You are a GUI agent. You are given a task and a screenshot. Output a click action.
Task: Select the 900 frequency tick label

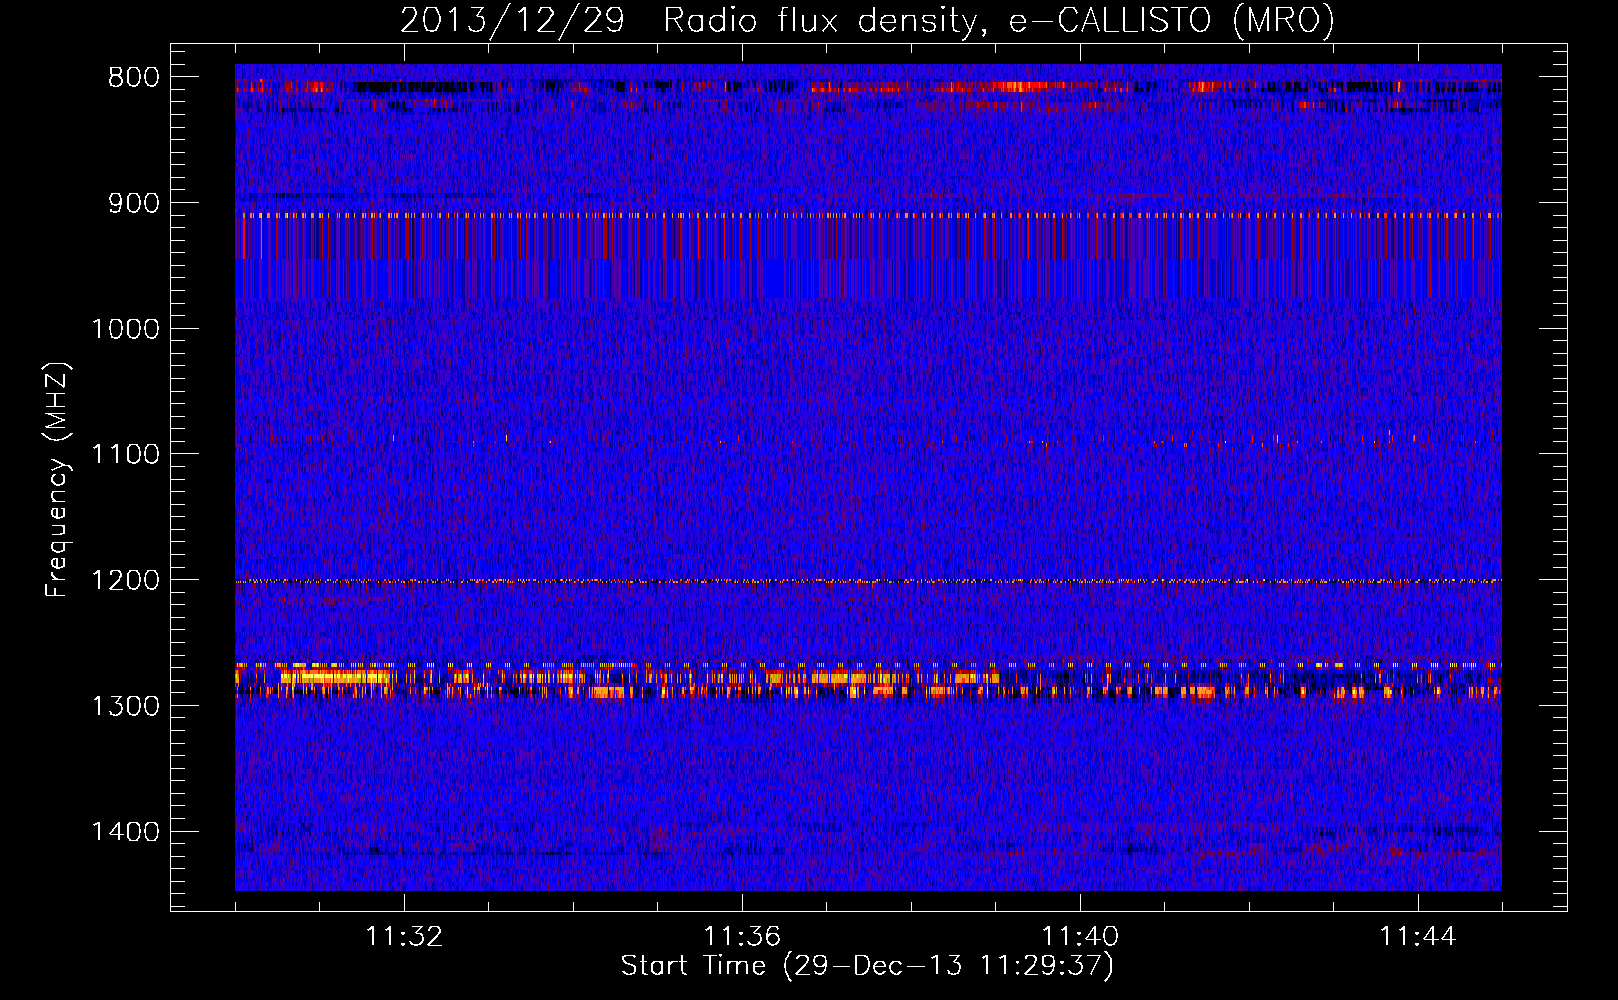134,203
